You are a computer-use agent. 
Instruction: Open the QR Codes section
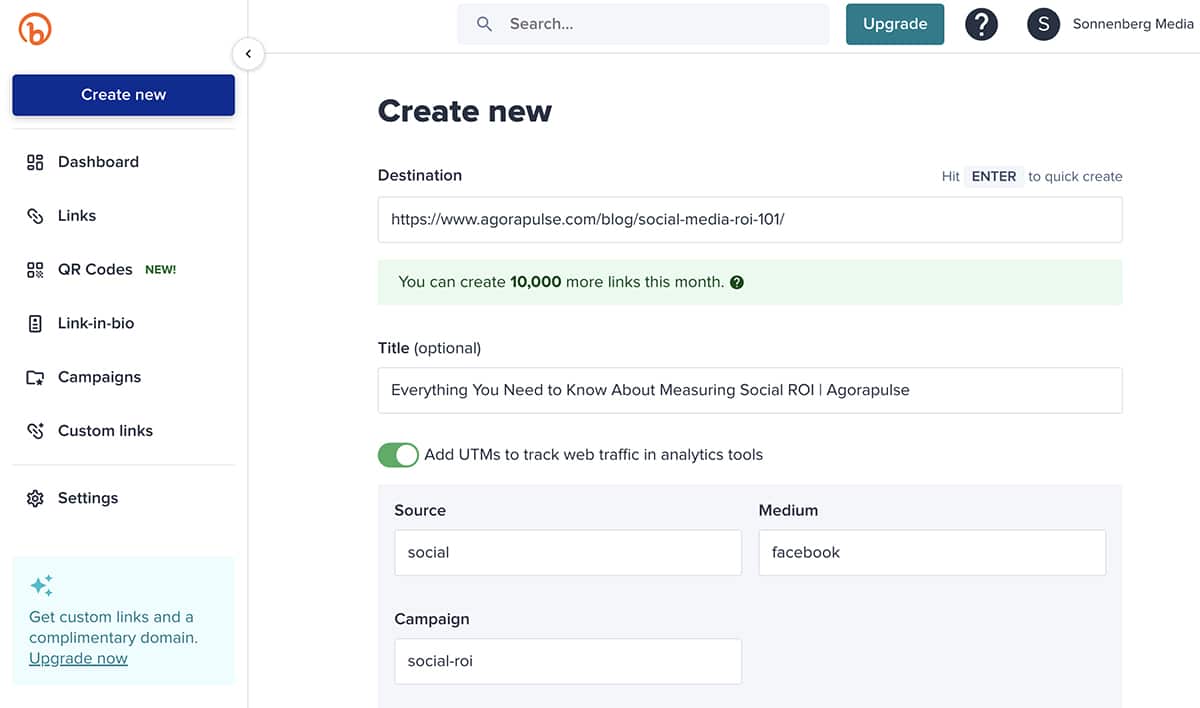(x=95, y=270)
